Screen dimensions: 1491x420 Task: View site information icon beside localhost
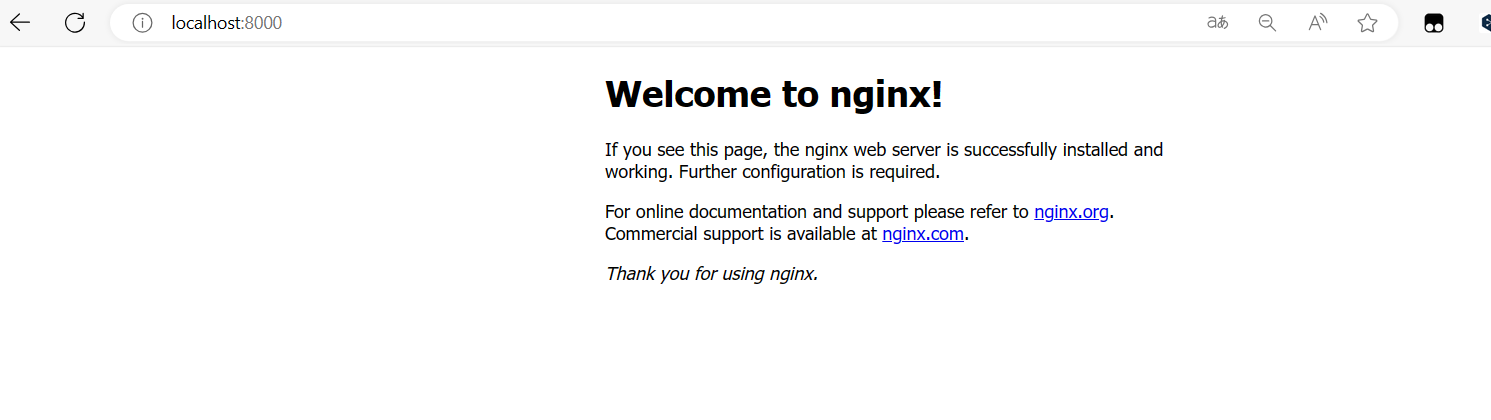point(142,22)
